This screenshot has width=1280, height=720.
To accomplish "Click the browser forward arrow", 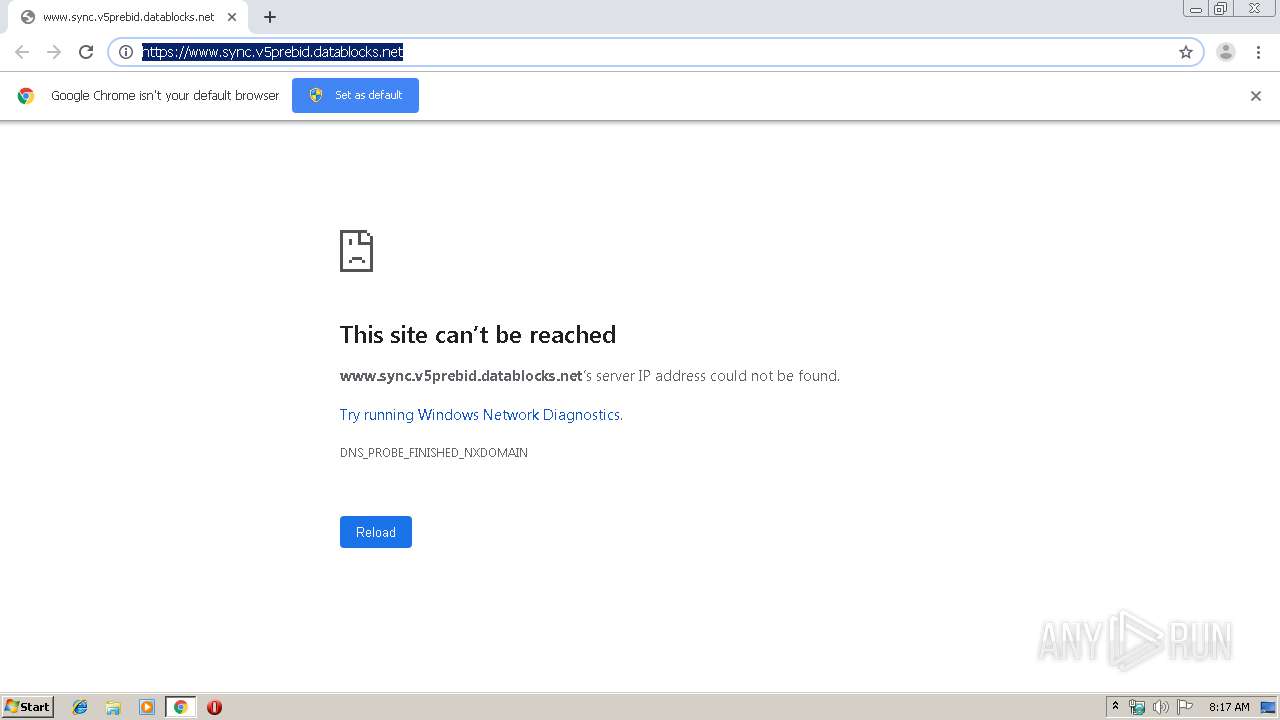I will click(54, 52).
